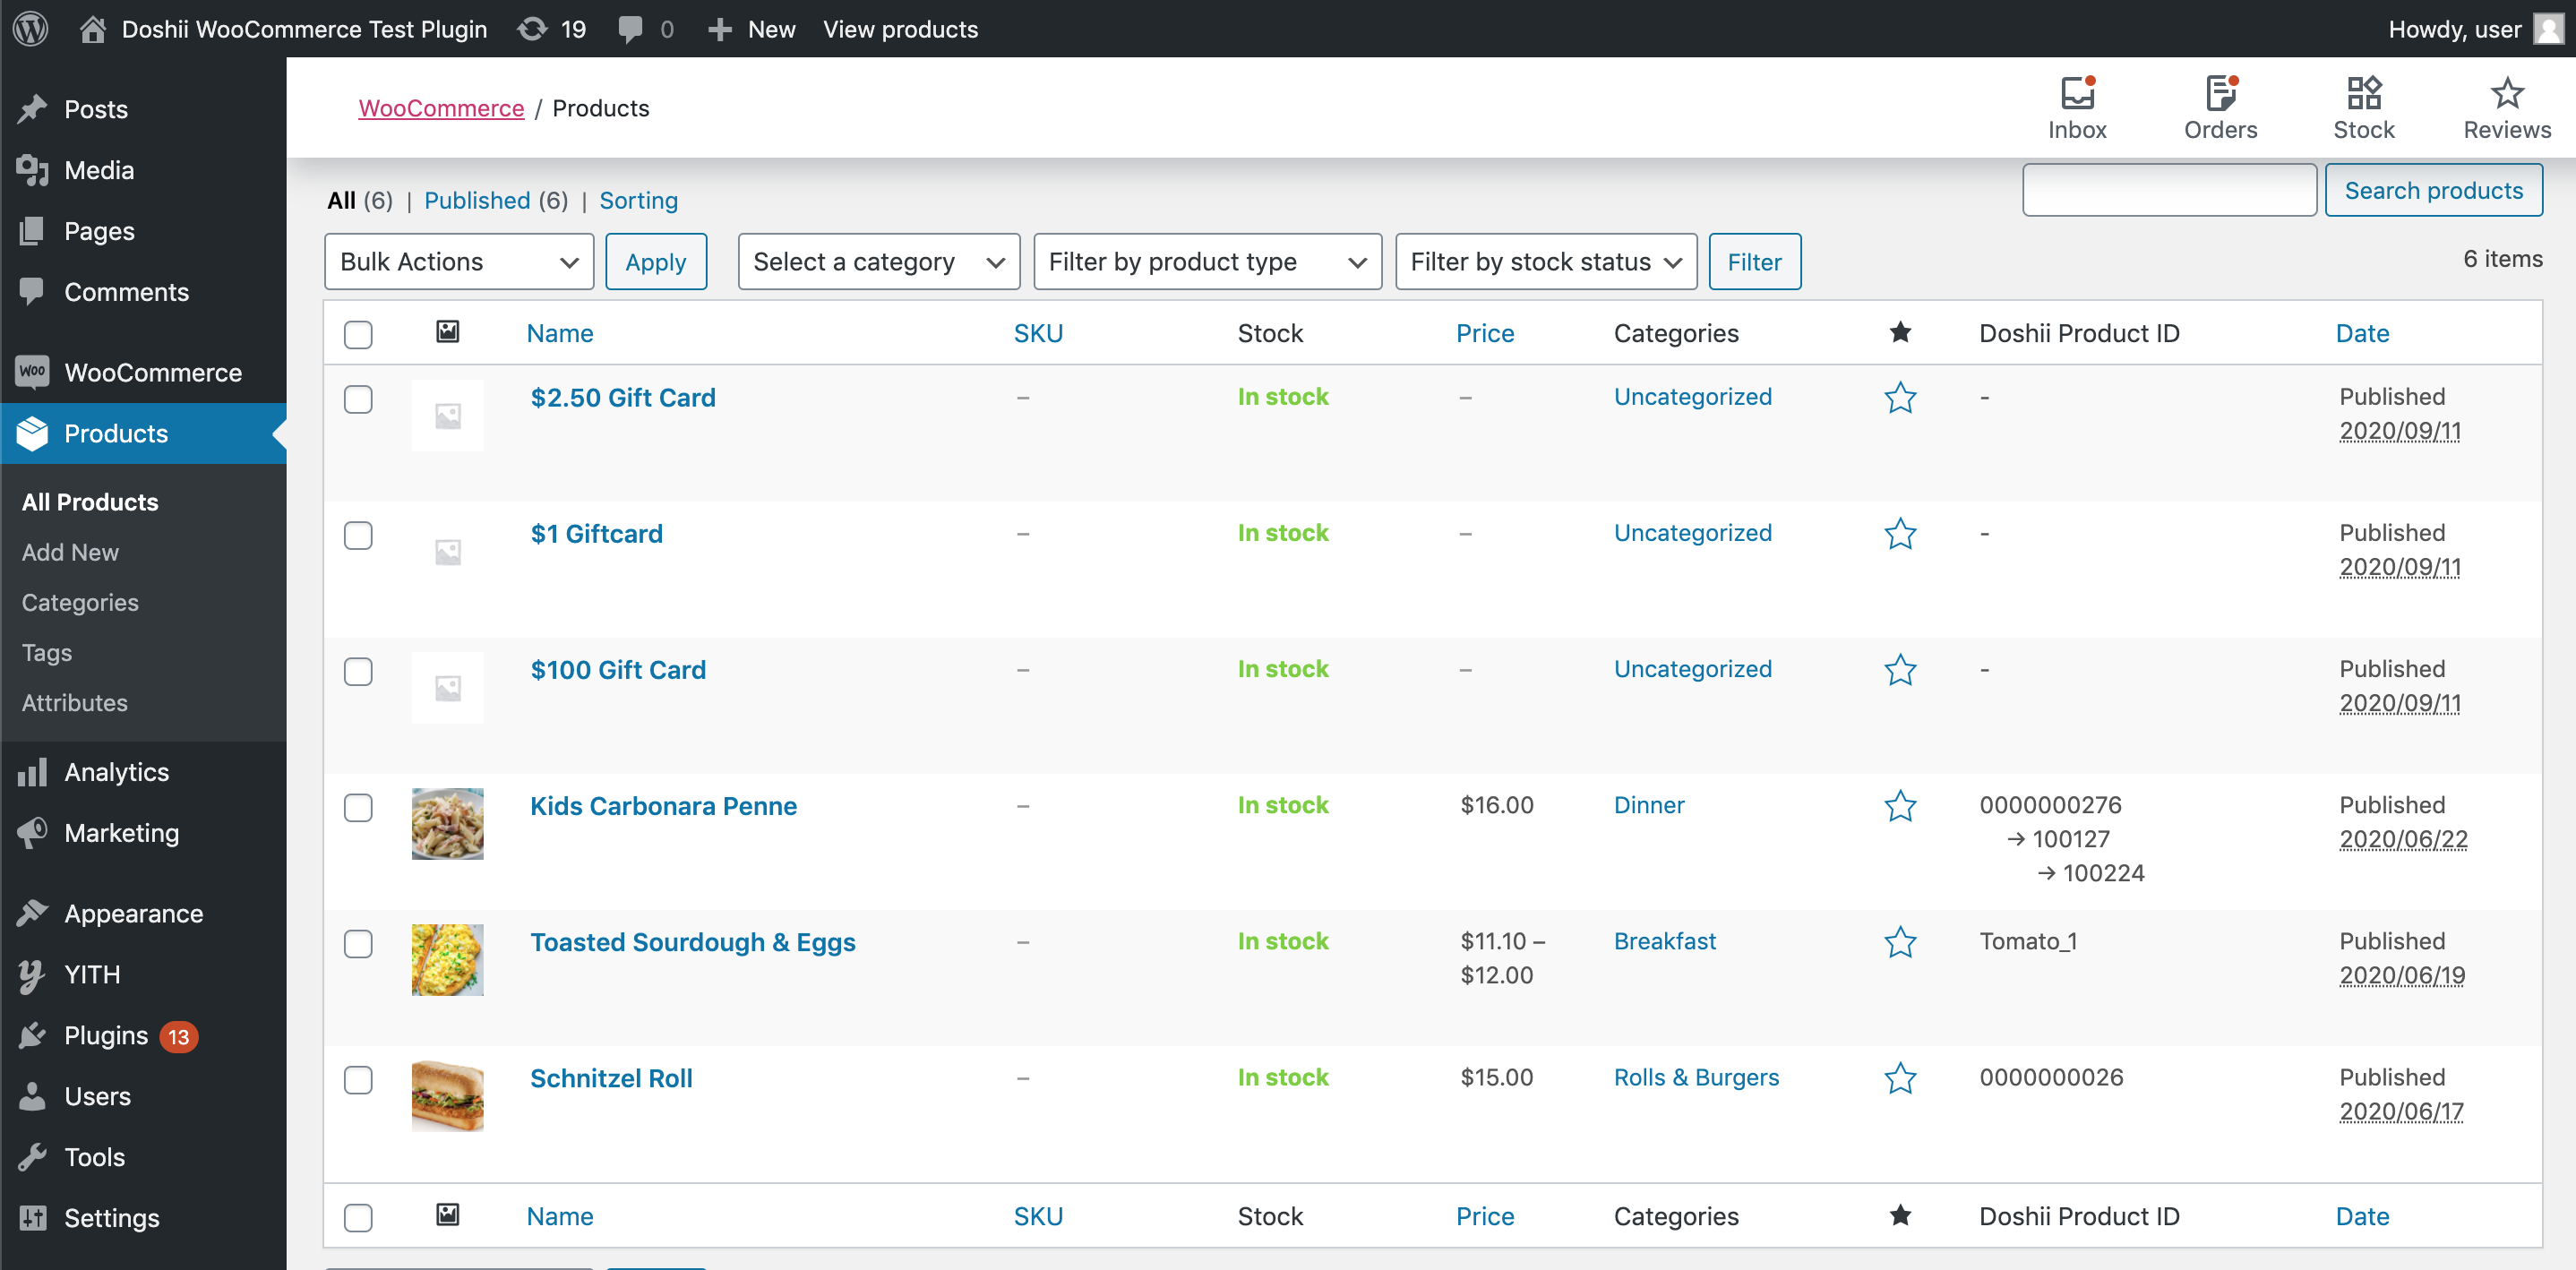Toggle featured star for $2.50 Gift Card

1900,398
